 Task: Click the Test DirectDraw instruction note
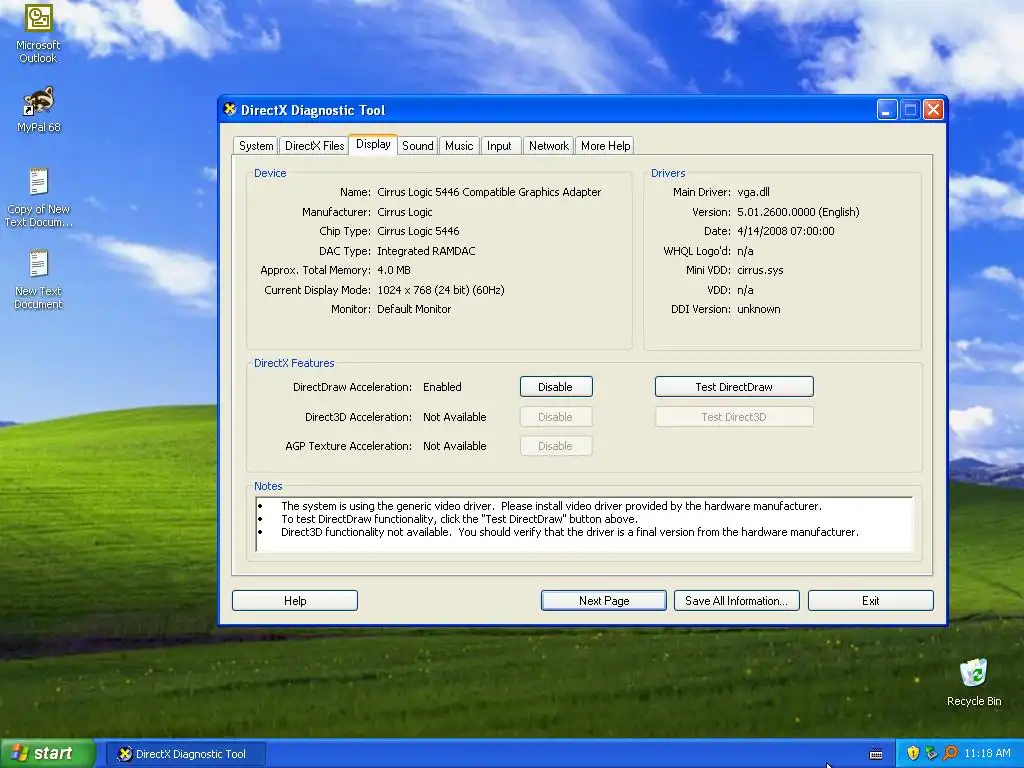(459, 519)
